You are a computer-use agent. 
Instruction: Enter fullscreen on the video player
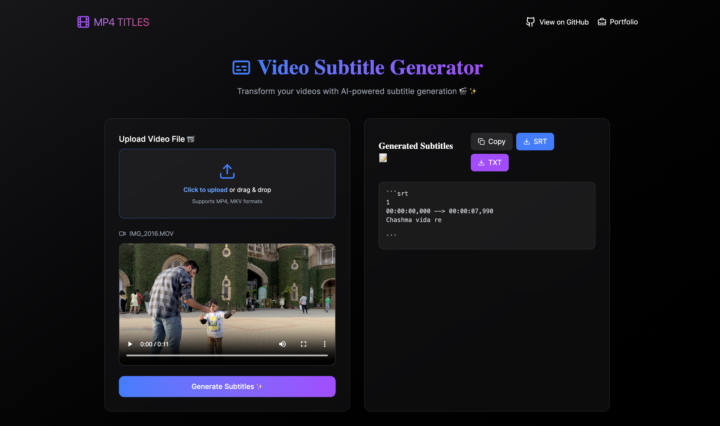304,344
